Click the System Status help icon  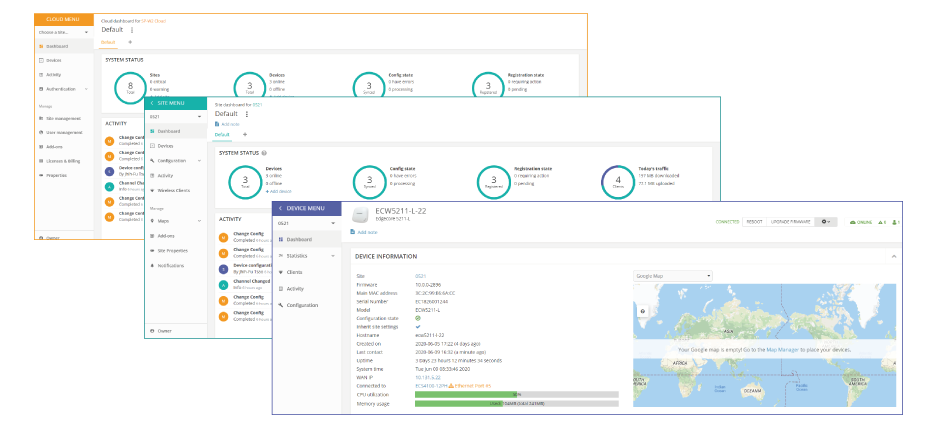click(x=263, y=153)
